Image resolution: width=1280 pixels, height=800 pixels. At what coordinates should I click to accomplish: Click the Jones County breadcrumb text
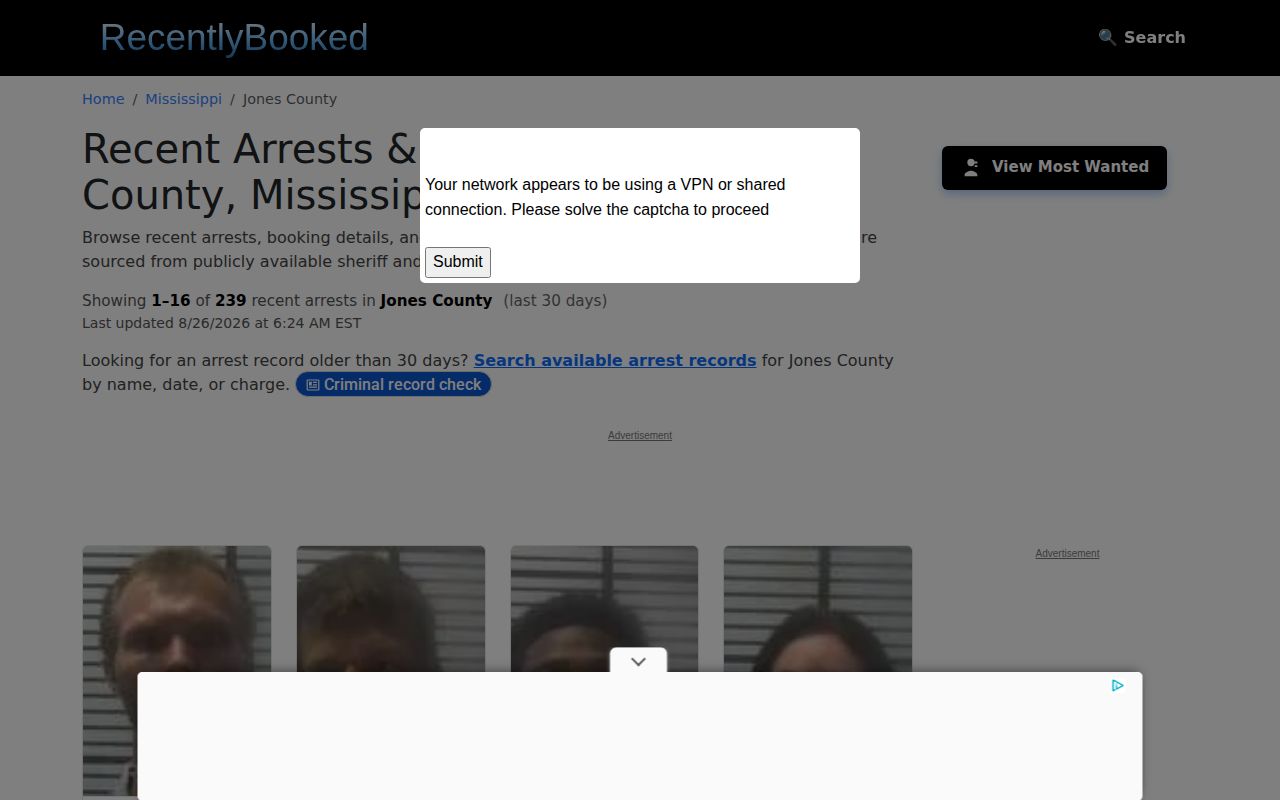(290, 99)
